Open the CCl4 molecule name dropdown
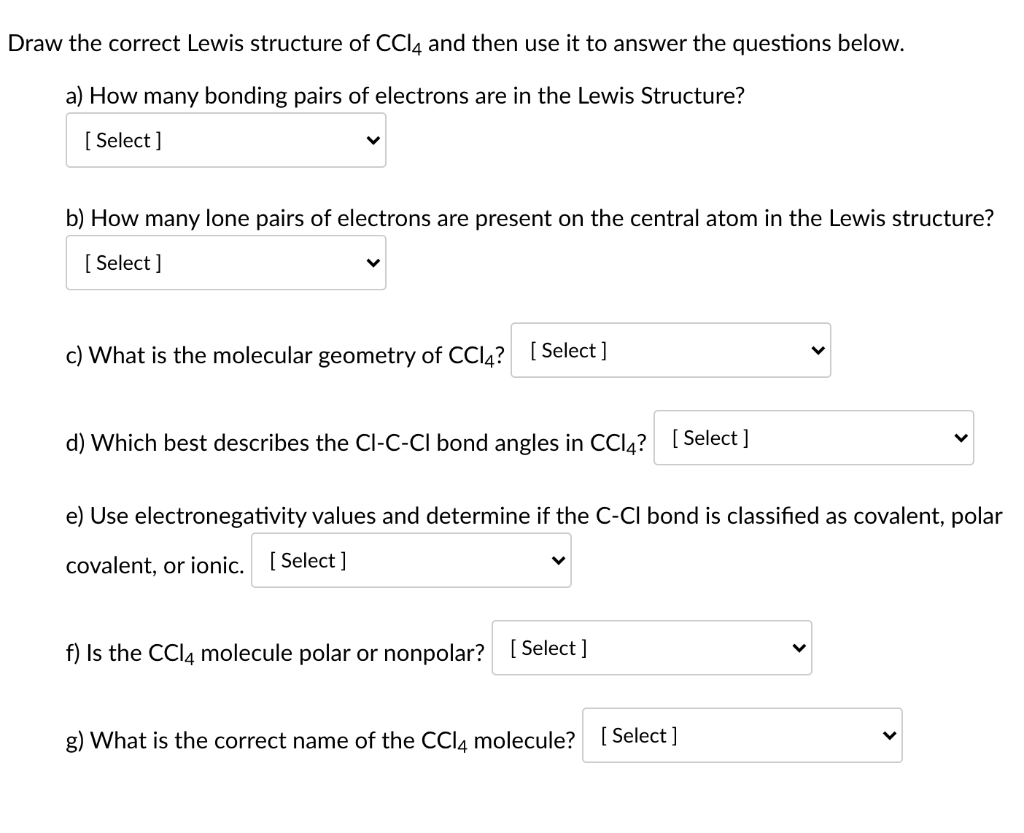Screen dimensions: 1024x833 [x=742, y=734]
